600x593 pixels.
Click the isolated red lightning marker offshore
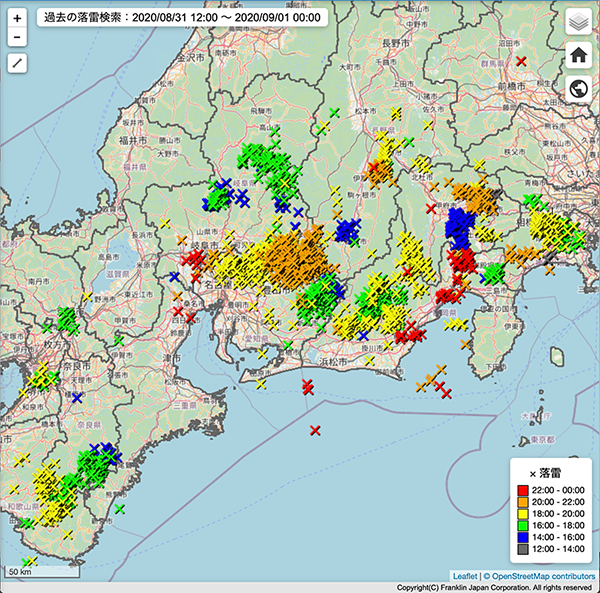(315, 430)
